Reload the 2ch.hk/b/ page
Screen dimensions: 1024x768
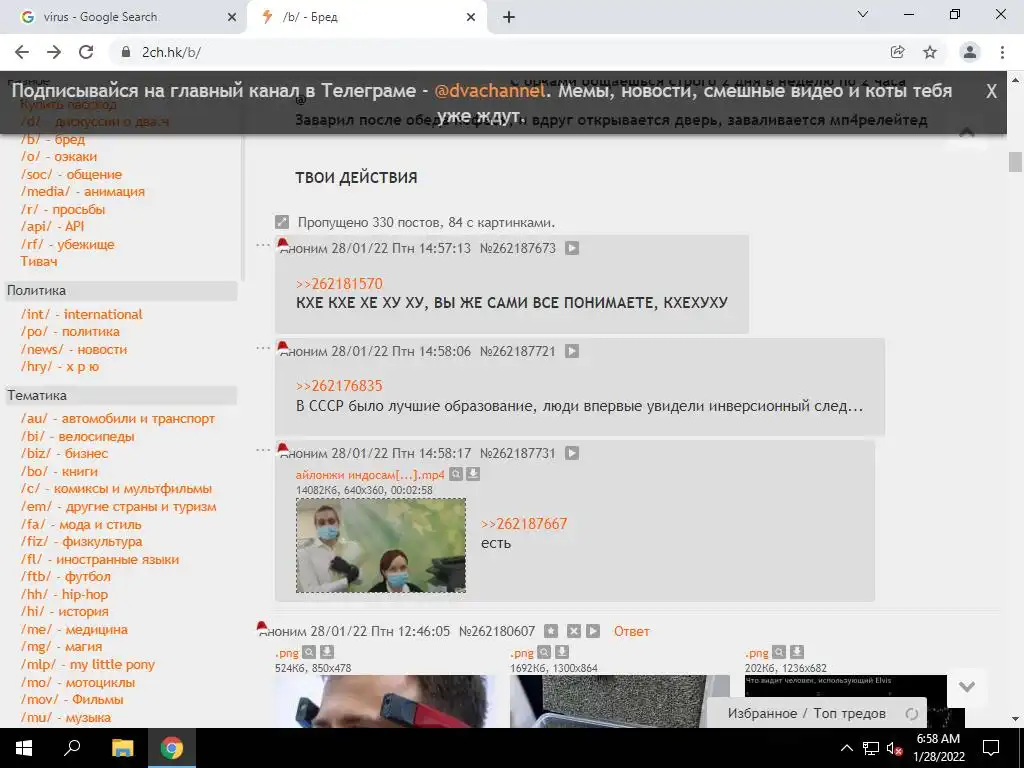[86, 52]
